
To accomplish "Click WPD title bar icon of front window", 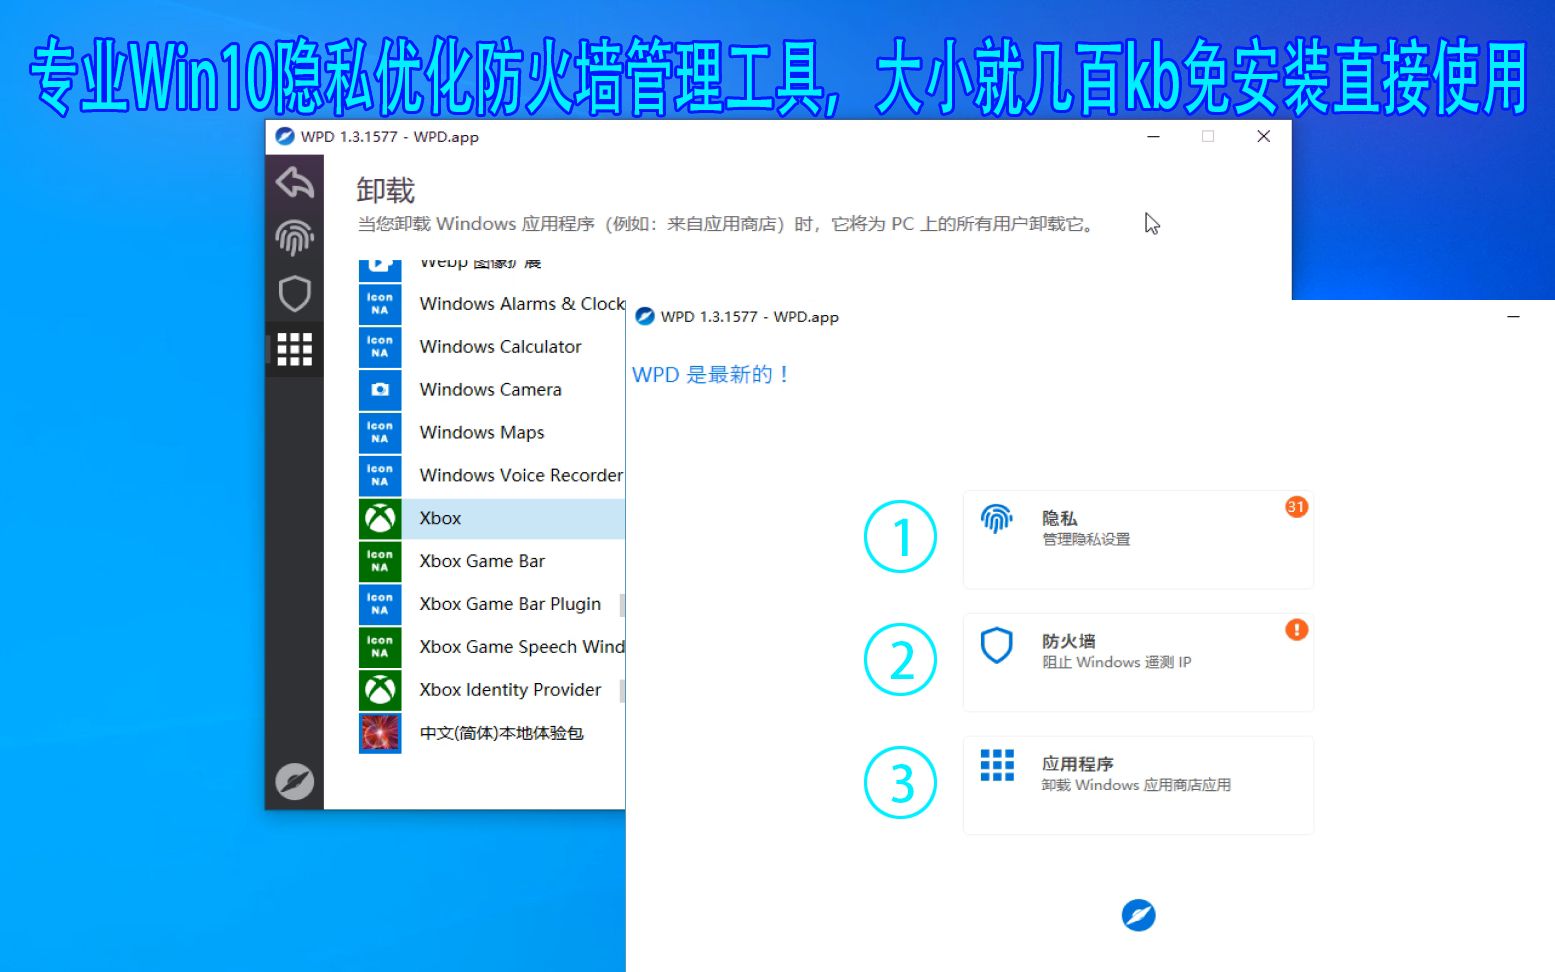I will click(645, 317).
